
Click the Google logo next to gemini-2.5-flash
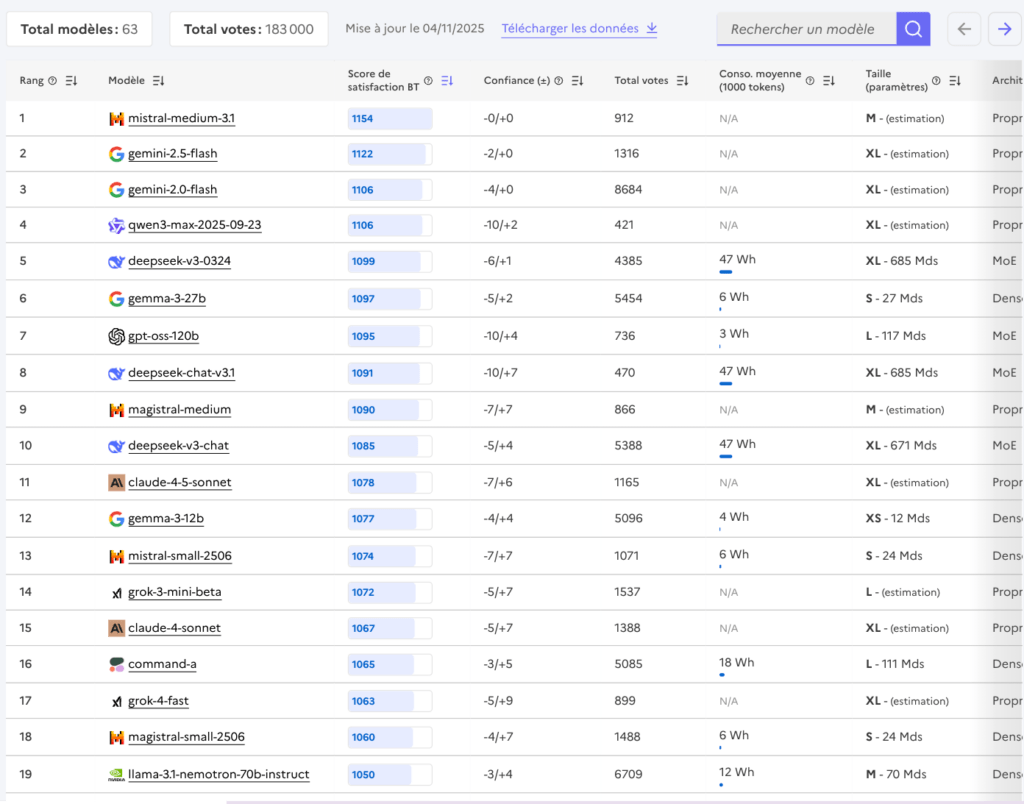tap(115, 154)
